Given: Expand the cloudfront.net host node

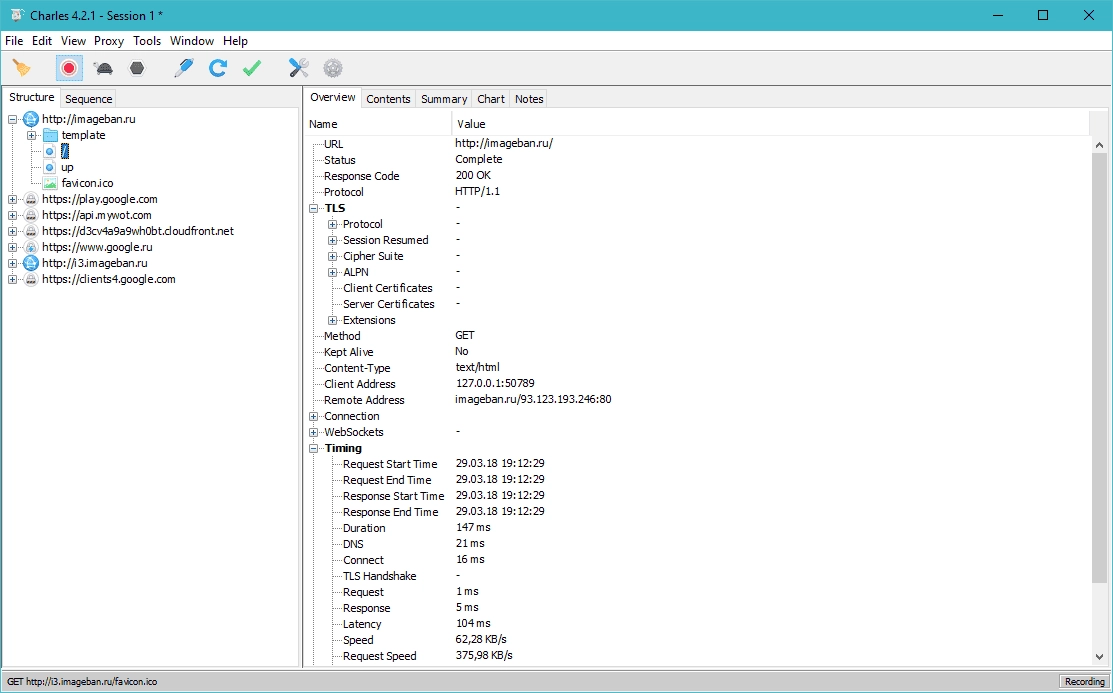Looking at the screenshot, I should pyautogui.click(x=12, y=231).
